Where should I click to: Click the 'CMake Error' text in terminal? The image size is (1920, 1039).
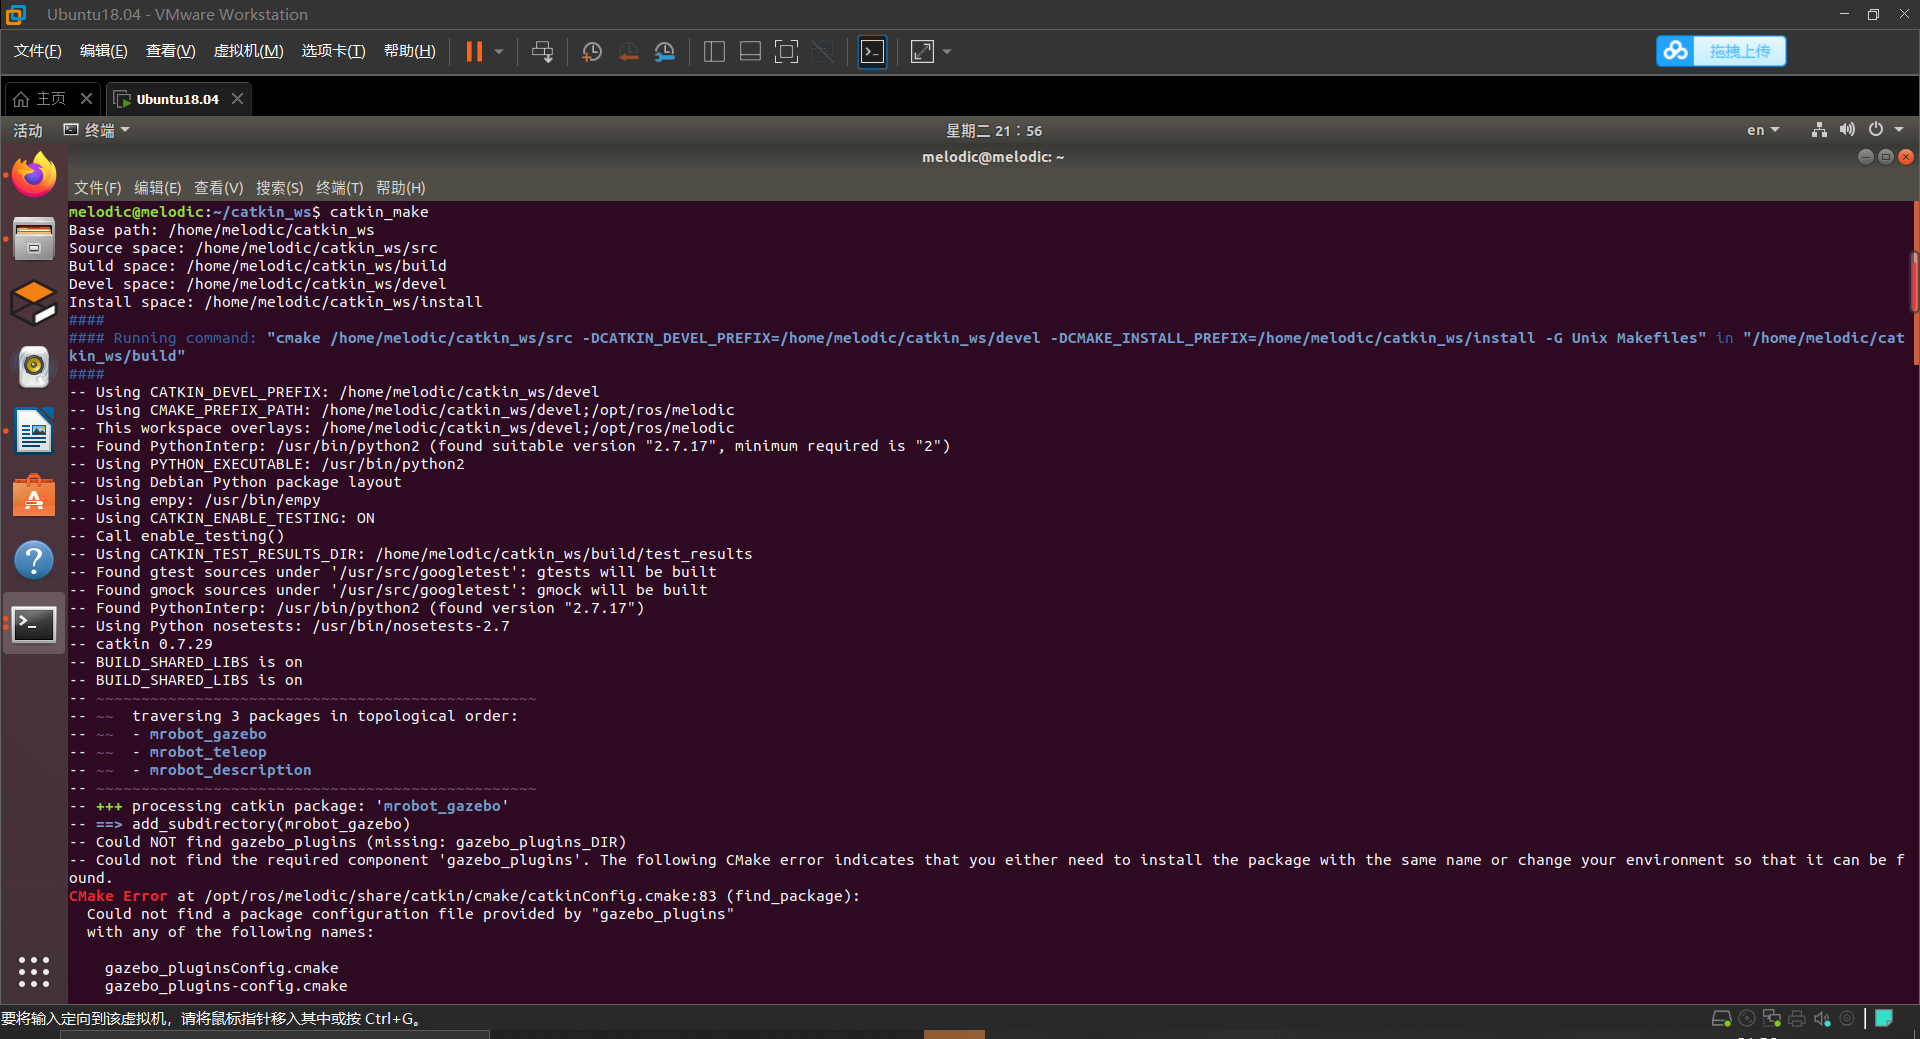tap(118, 896)
